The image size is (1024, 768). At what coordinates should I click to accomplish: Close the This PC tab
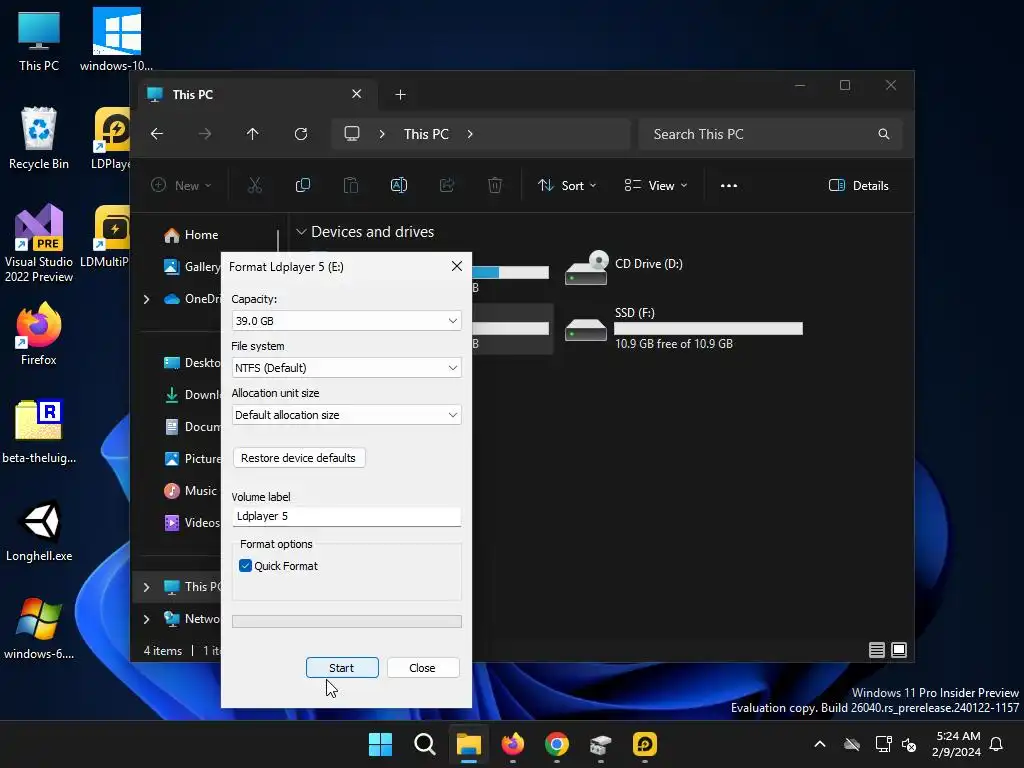tap(357, 94)
